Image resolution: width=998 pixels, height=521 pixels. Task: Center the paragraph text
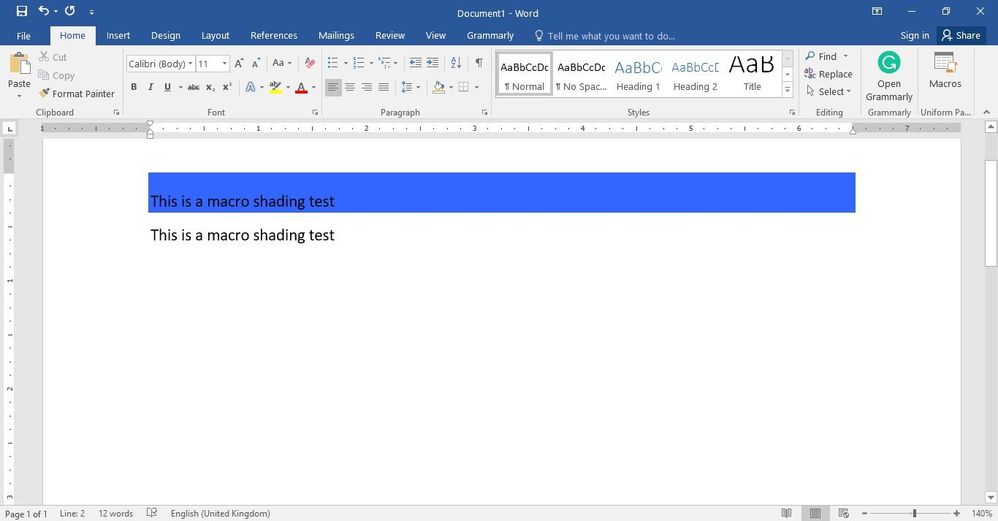point(350,87)
